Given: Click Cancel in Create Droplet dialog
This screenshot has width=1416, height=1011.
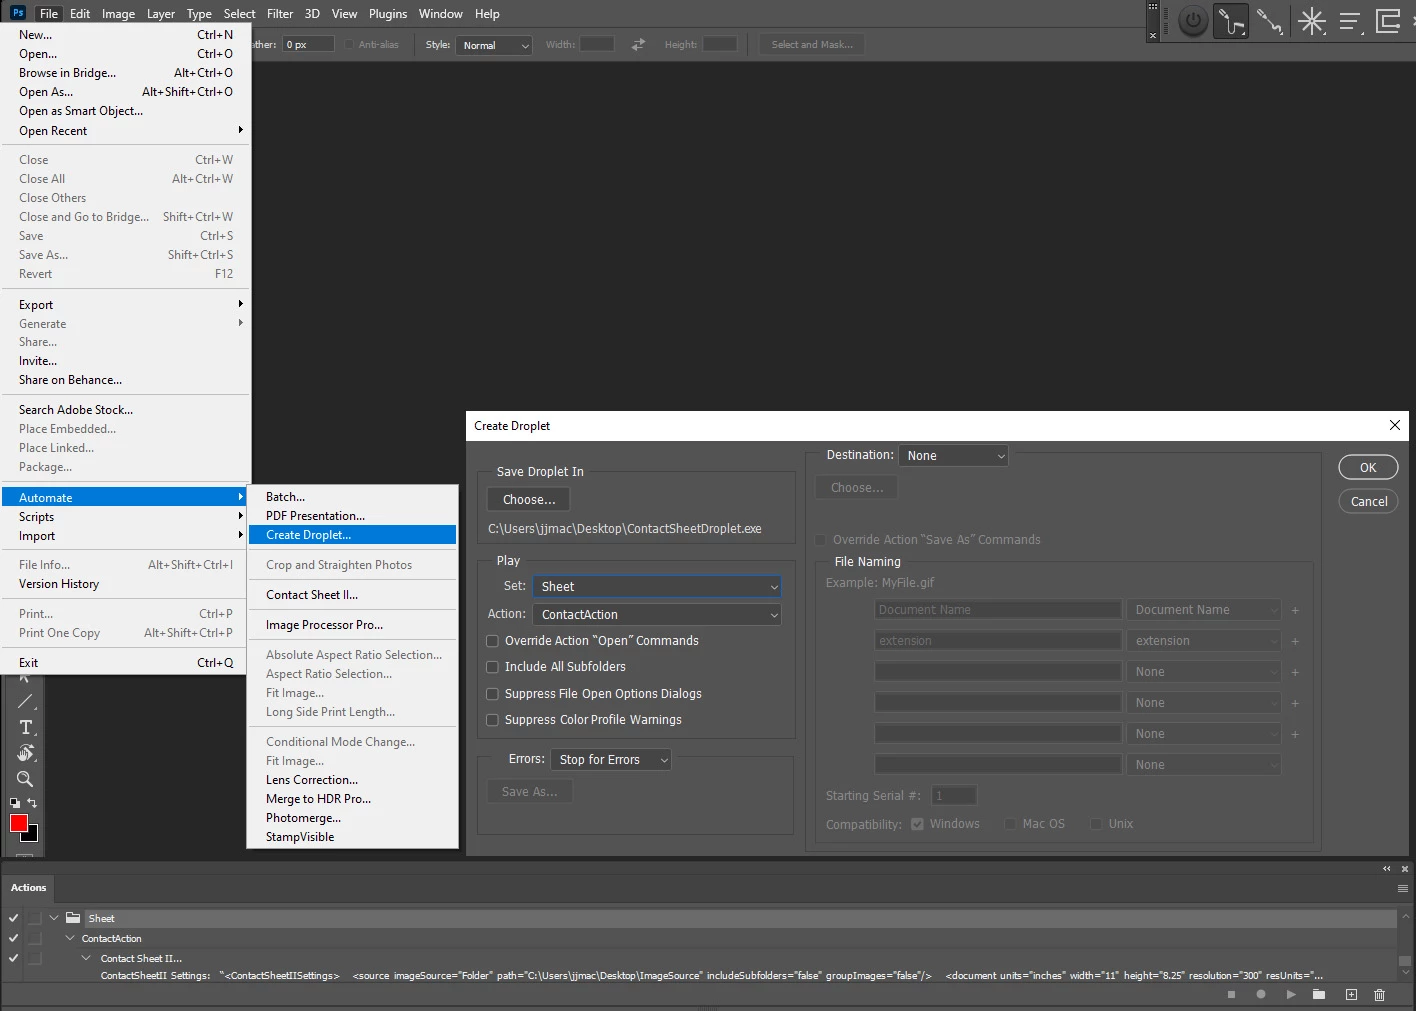Looking at the screenshot, I should [1368, 502].
